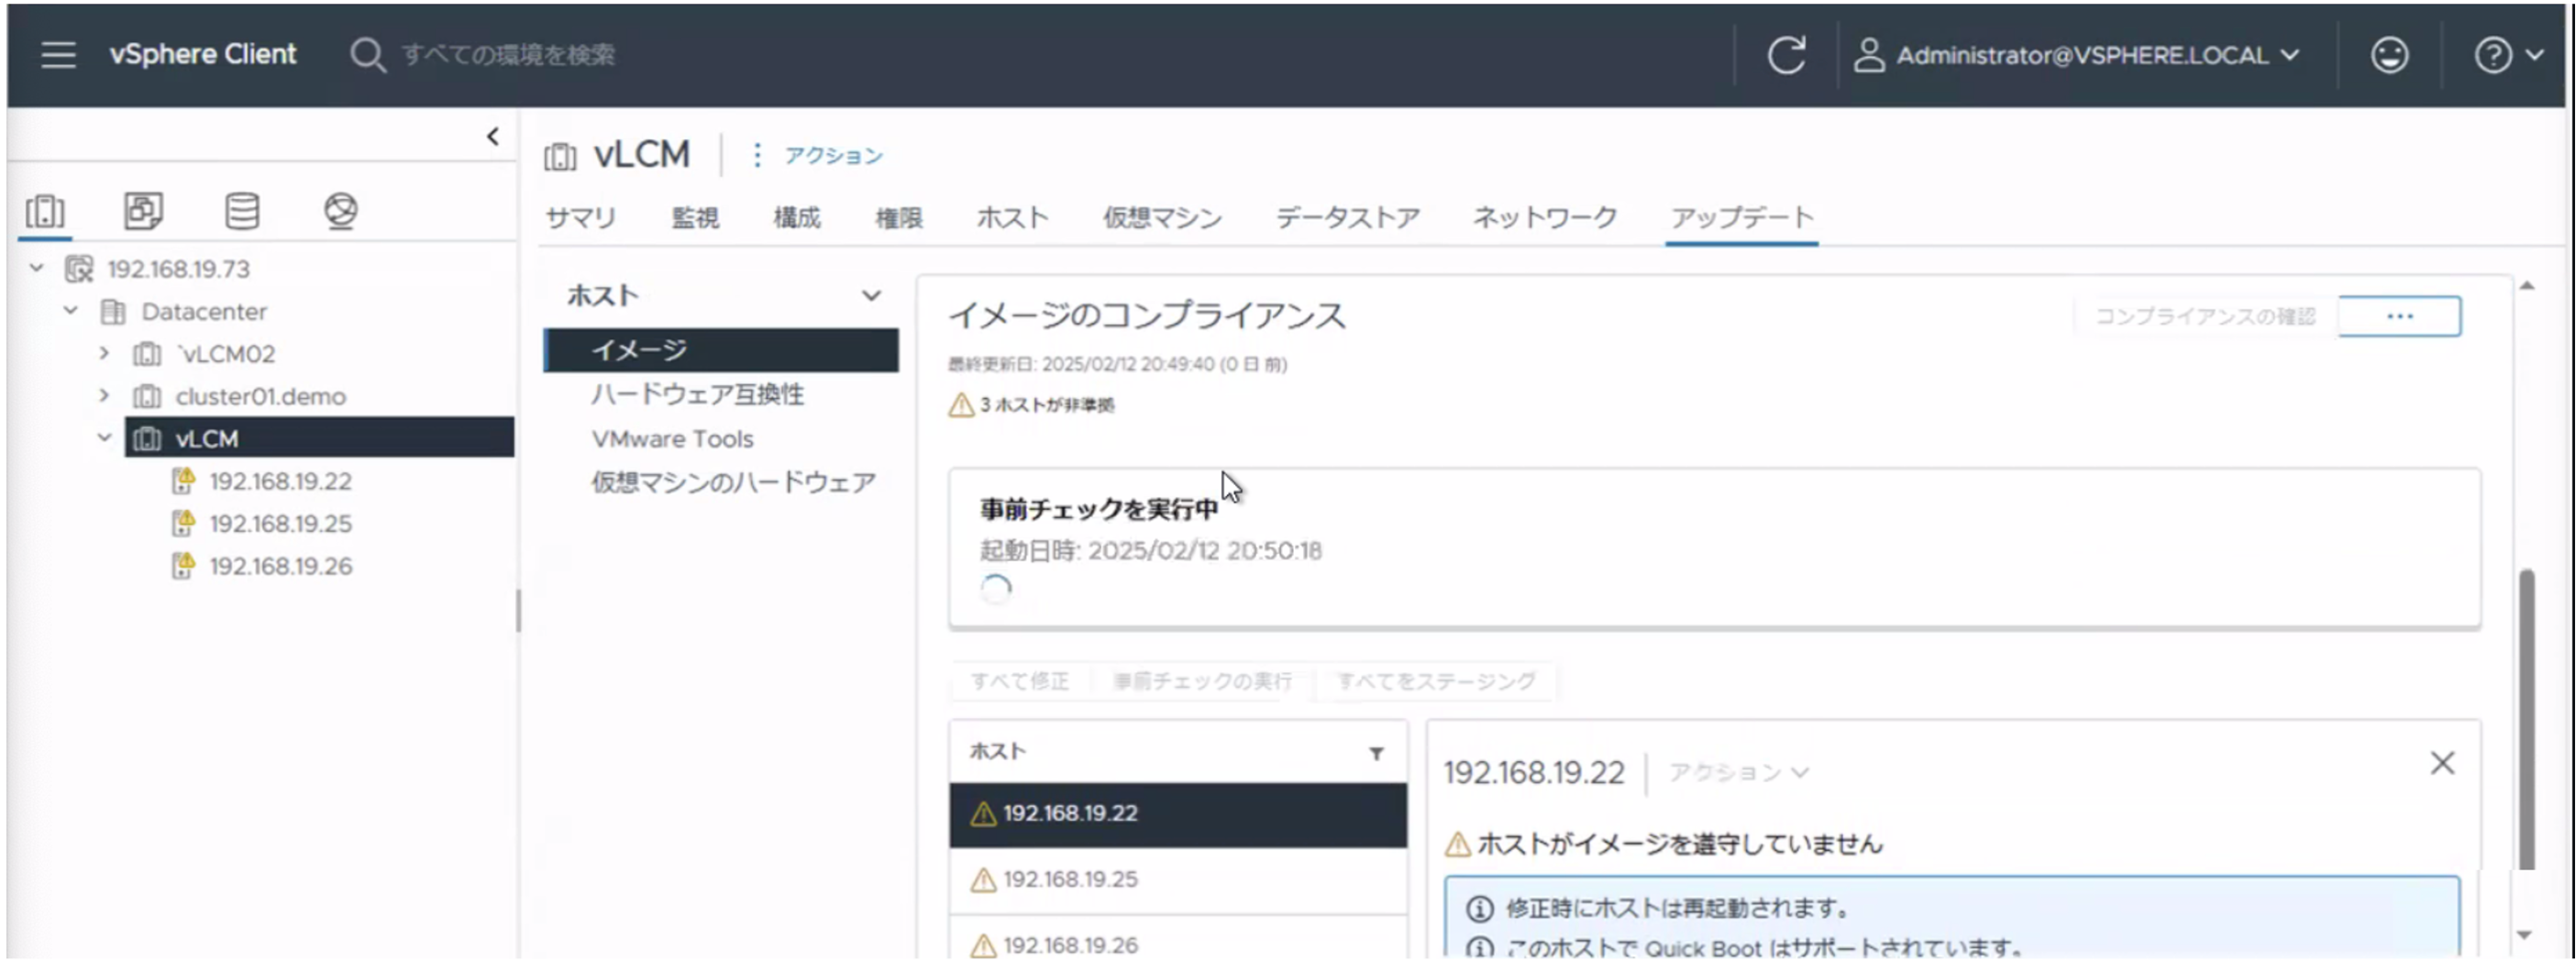Open the hamburger main menu
The image size is (2576, 962).
tap(58, 54)
